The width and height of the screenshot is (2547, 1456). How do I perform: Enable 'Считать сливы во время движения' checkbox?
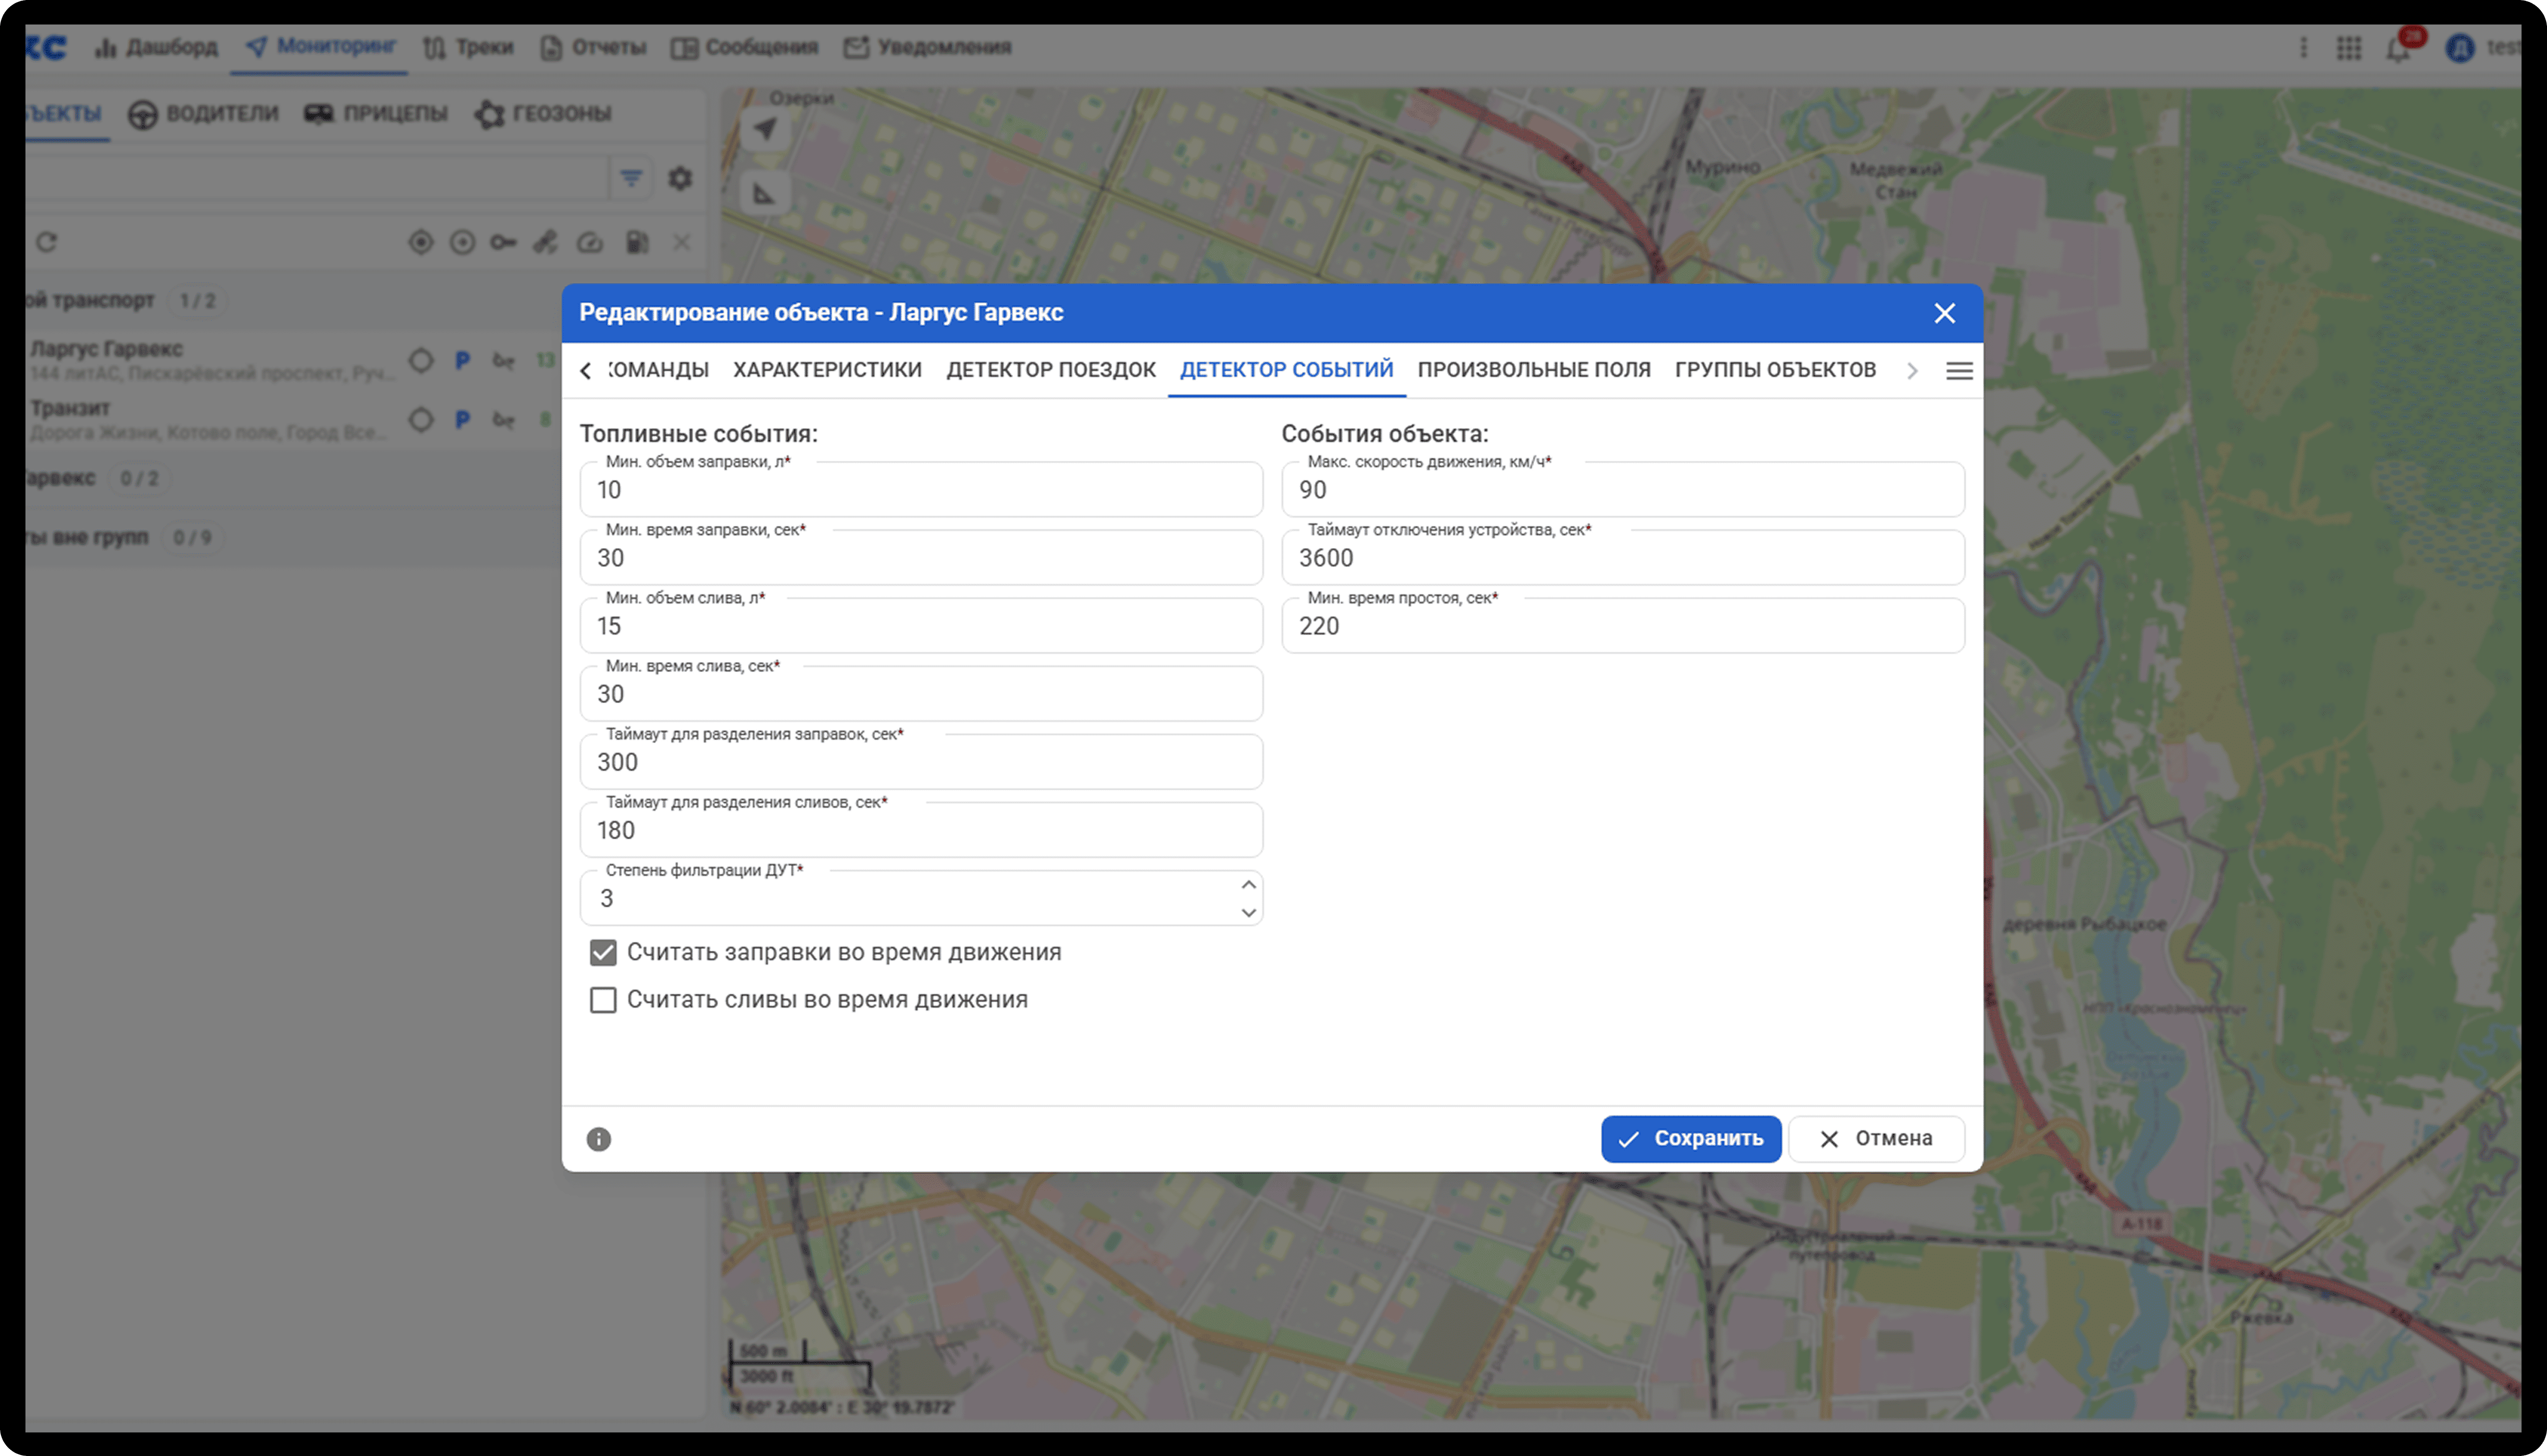[603, 1000]
